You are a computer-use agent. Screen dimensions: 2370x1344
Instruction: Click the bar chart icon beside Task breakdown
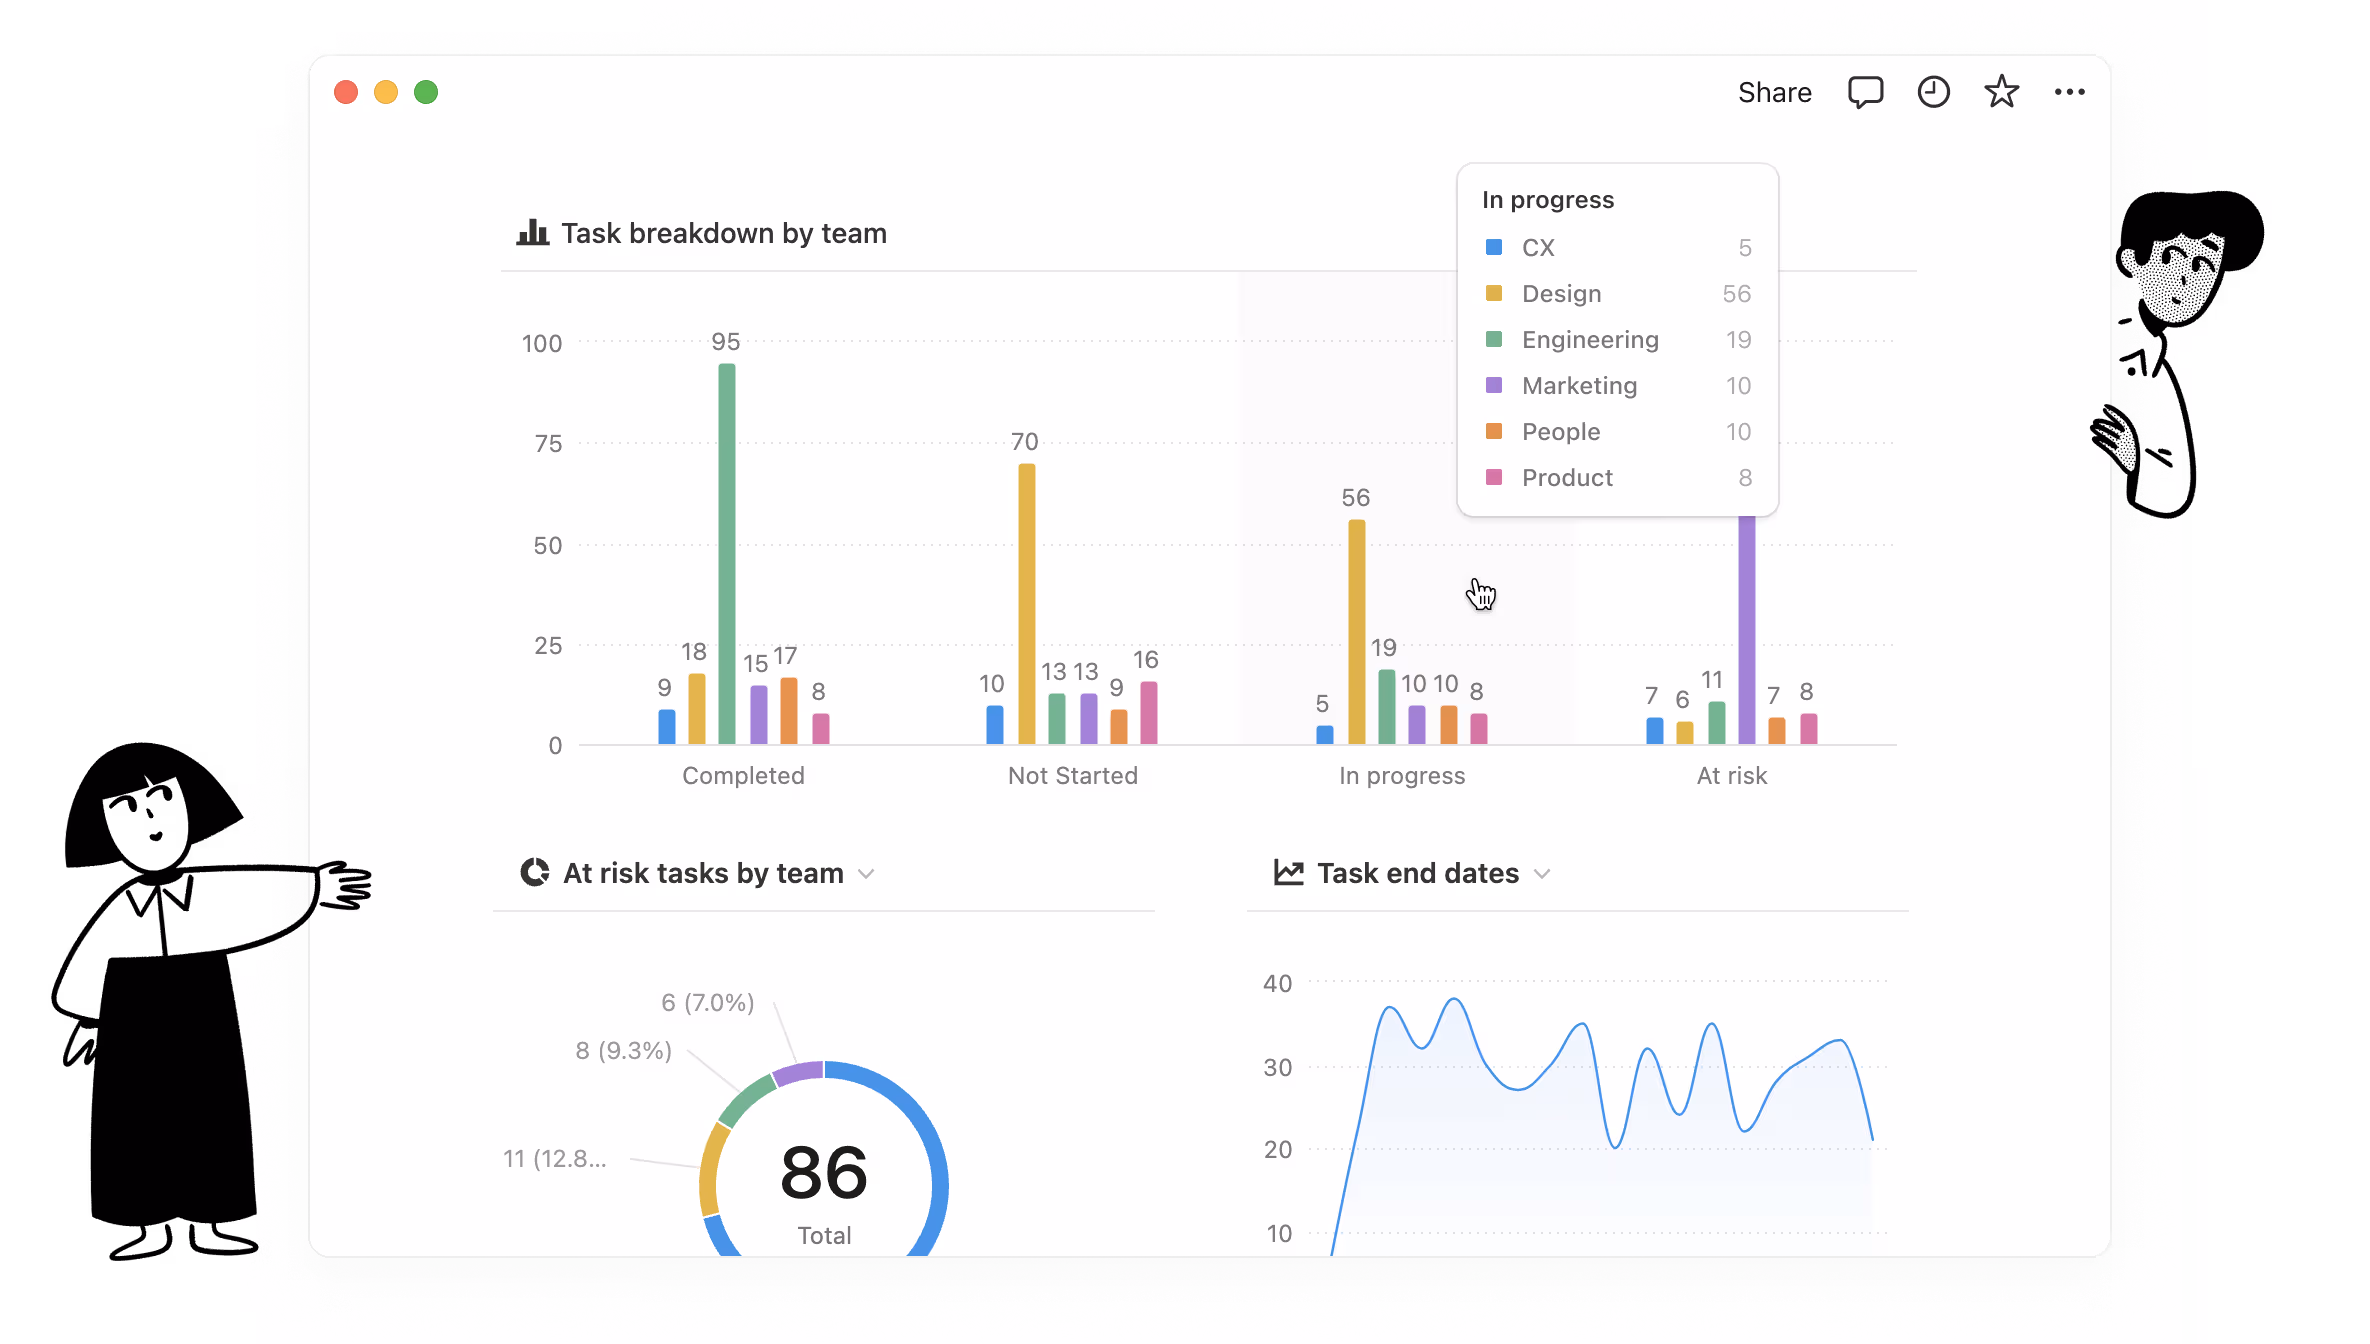(x=532, y=233)
